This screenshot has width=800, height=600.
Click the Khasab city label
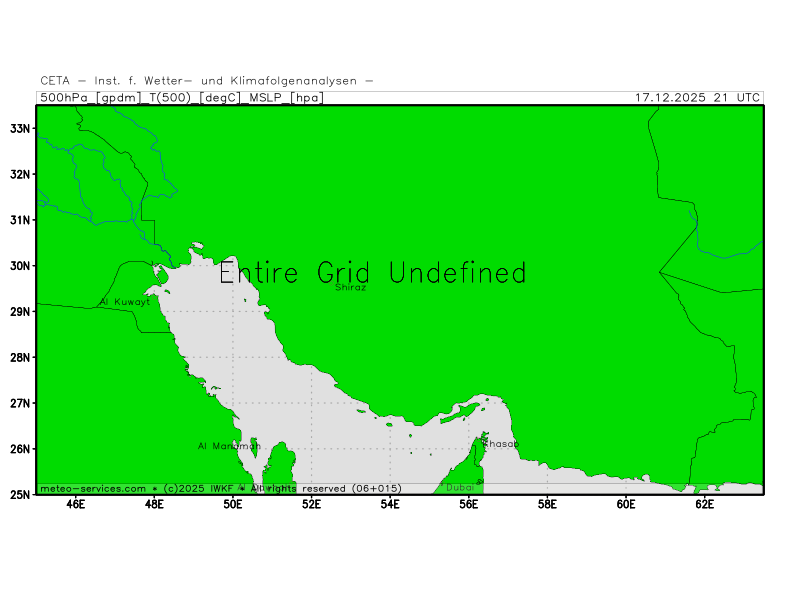tap(500, 443)
